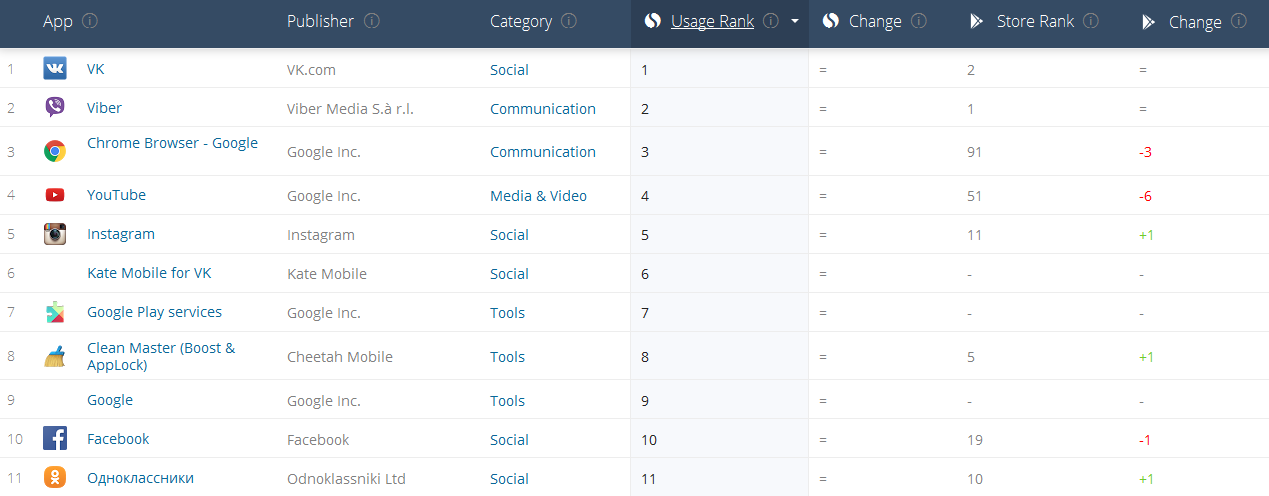Click the Facebook app icon
Viewport: 1269px width, 496px height.
[x=54, y=439]
